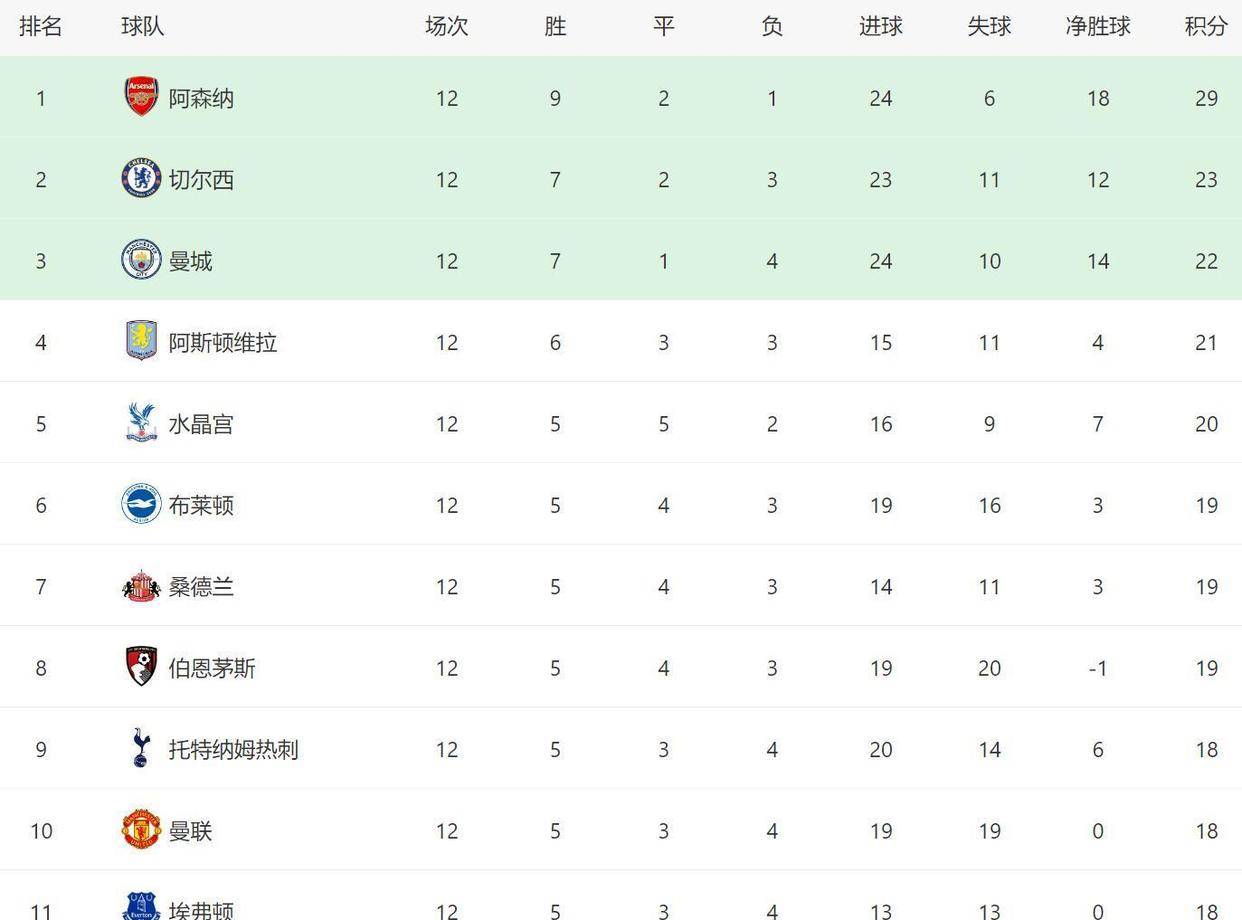Image resolution: width=1242 pixels, height=920 pixels.
Task: Click the Bournemouth club badge
Action: pos(141,667)
